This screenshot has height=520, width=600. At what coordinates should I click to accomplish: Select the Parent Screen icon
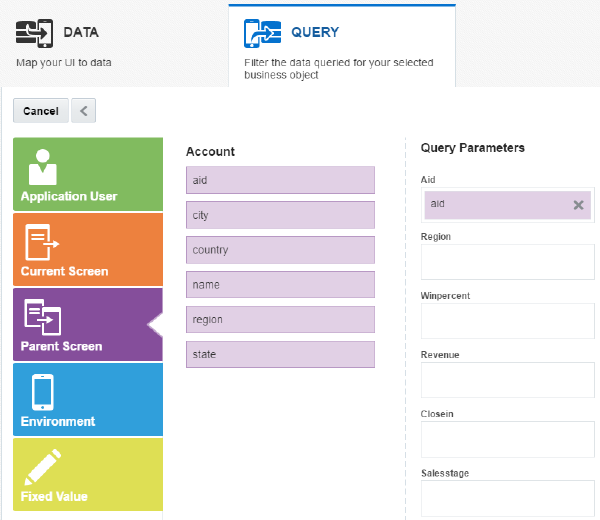point(43,318)
